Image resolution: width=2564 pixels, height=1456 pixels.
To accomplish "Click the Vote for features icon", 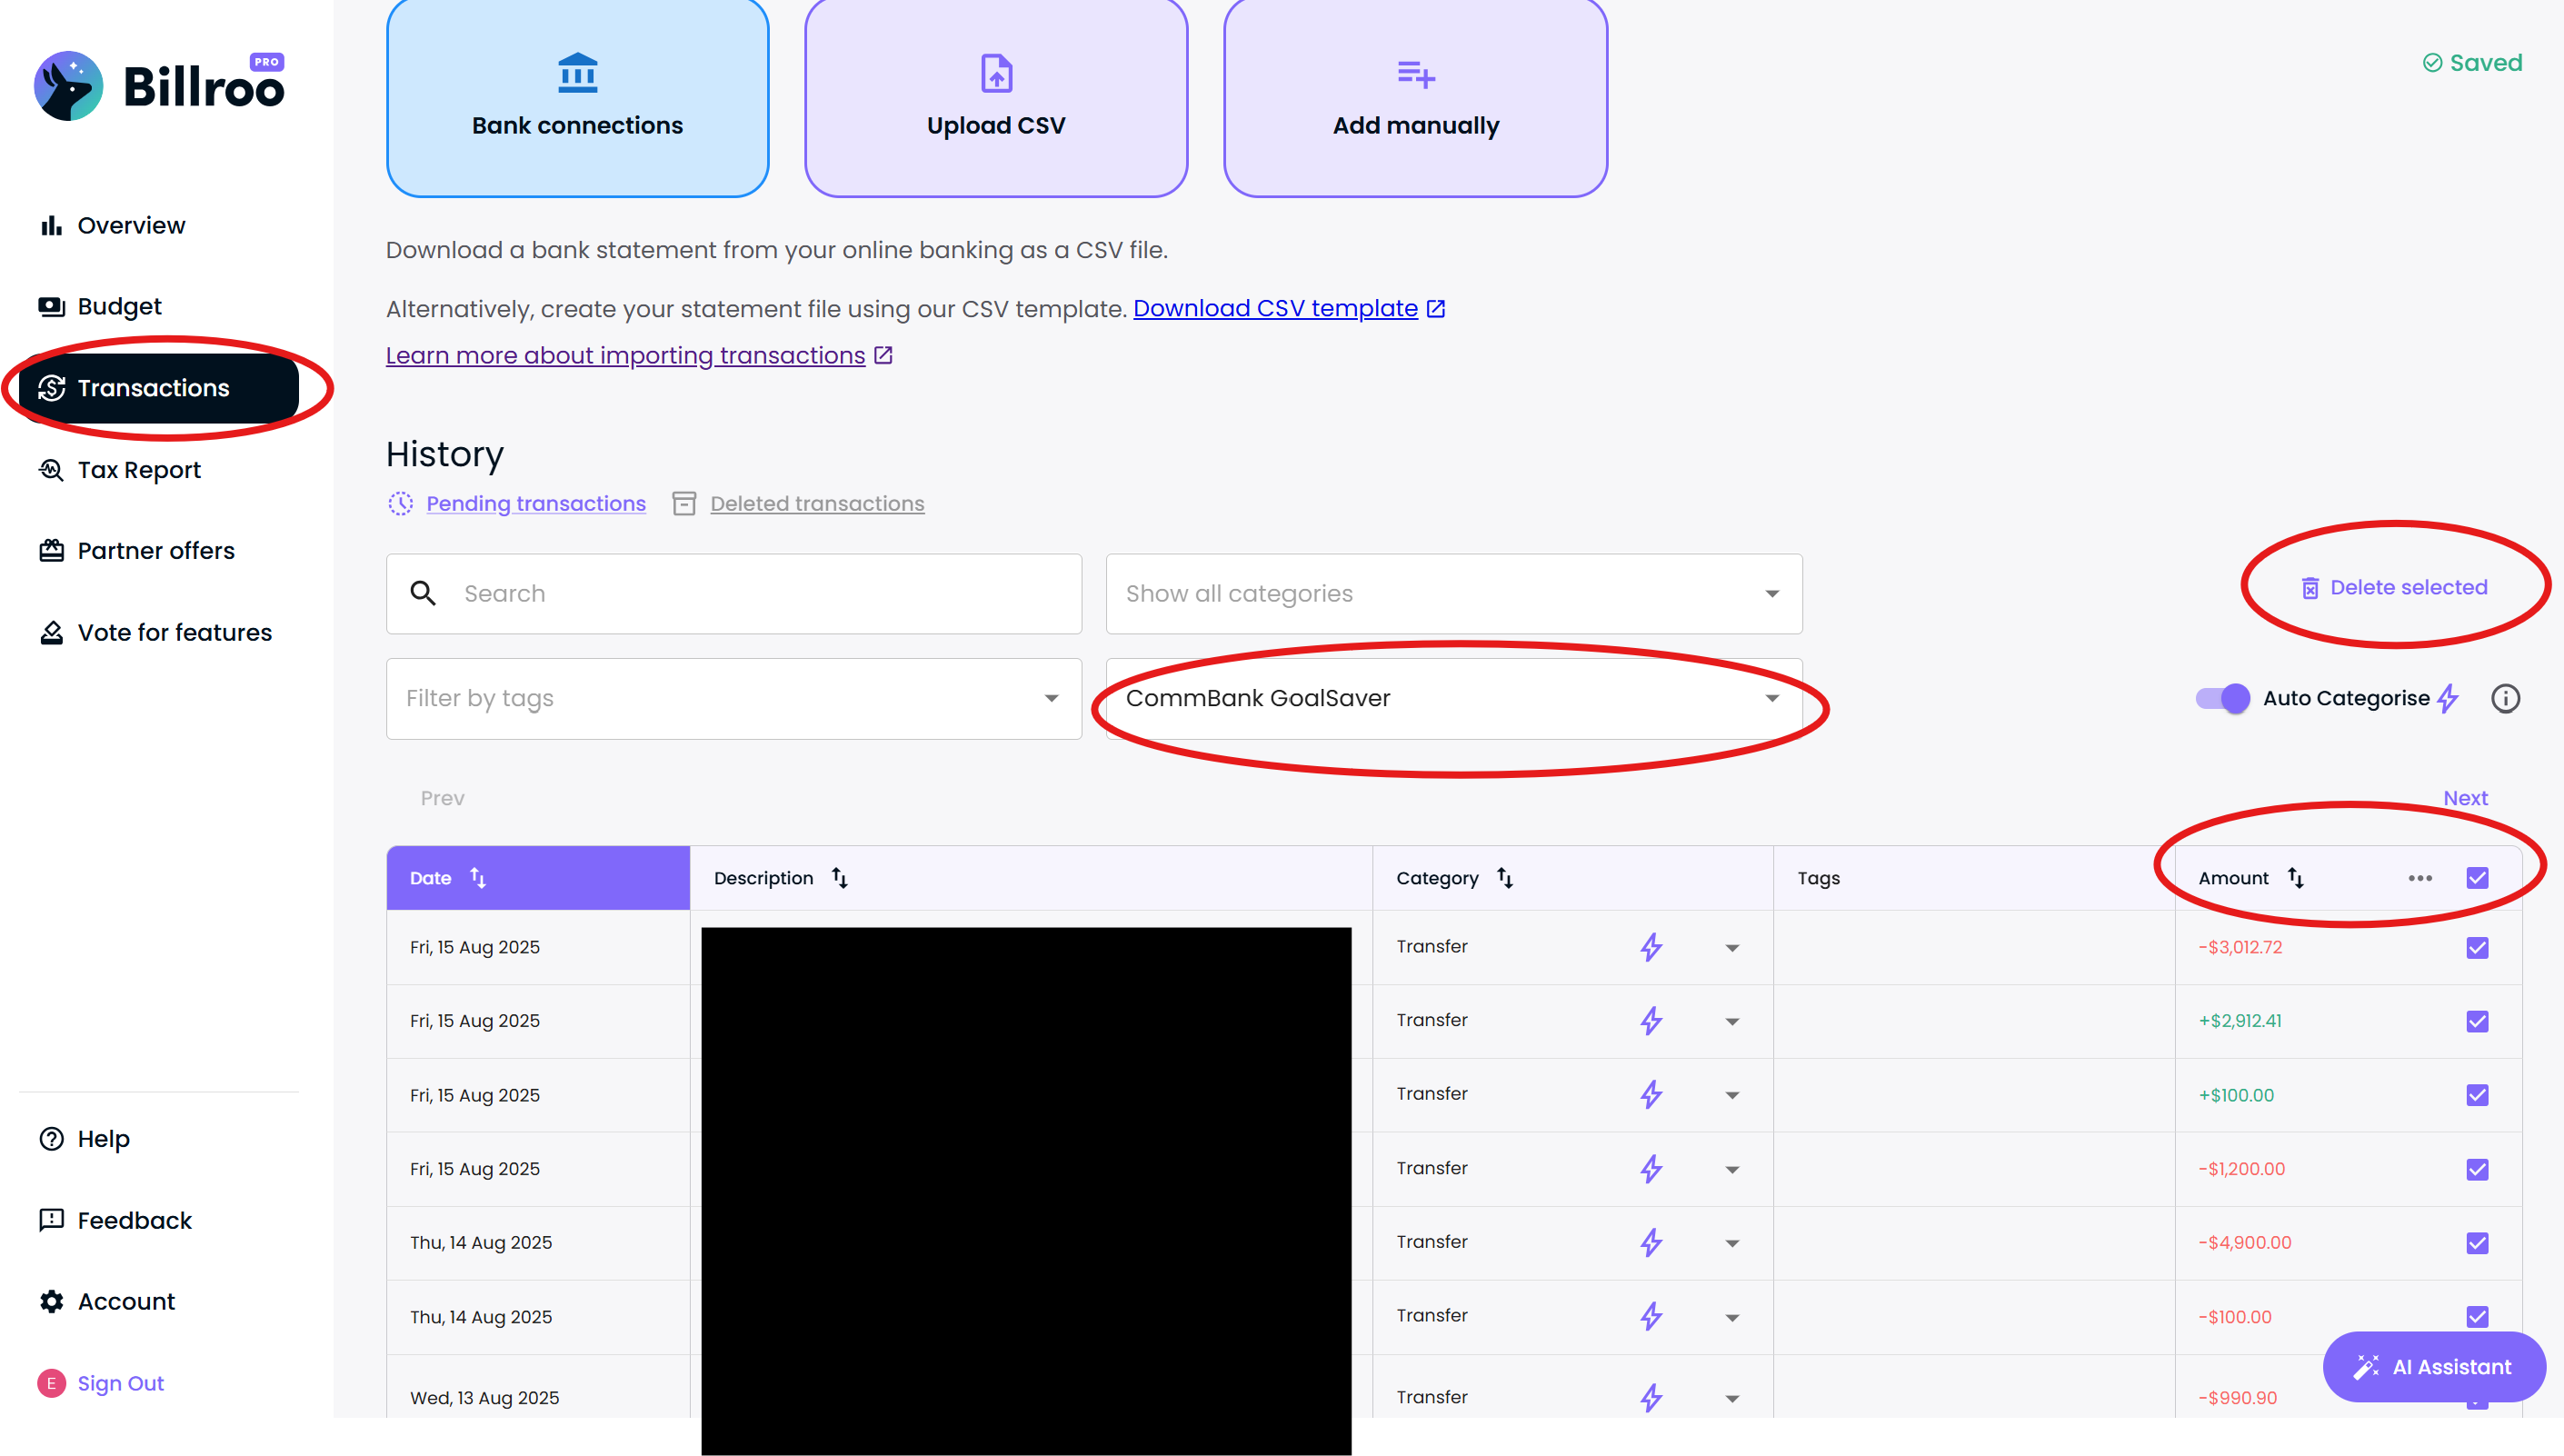I will (51, 632).
